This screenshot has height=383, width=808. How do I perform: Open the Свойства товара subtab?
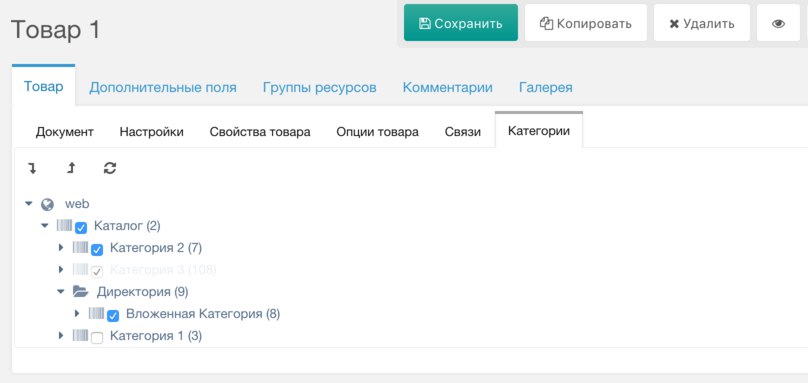tap(260, 132)
